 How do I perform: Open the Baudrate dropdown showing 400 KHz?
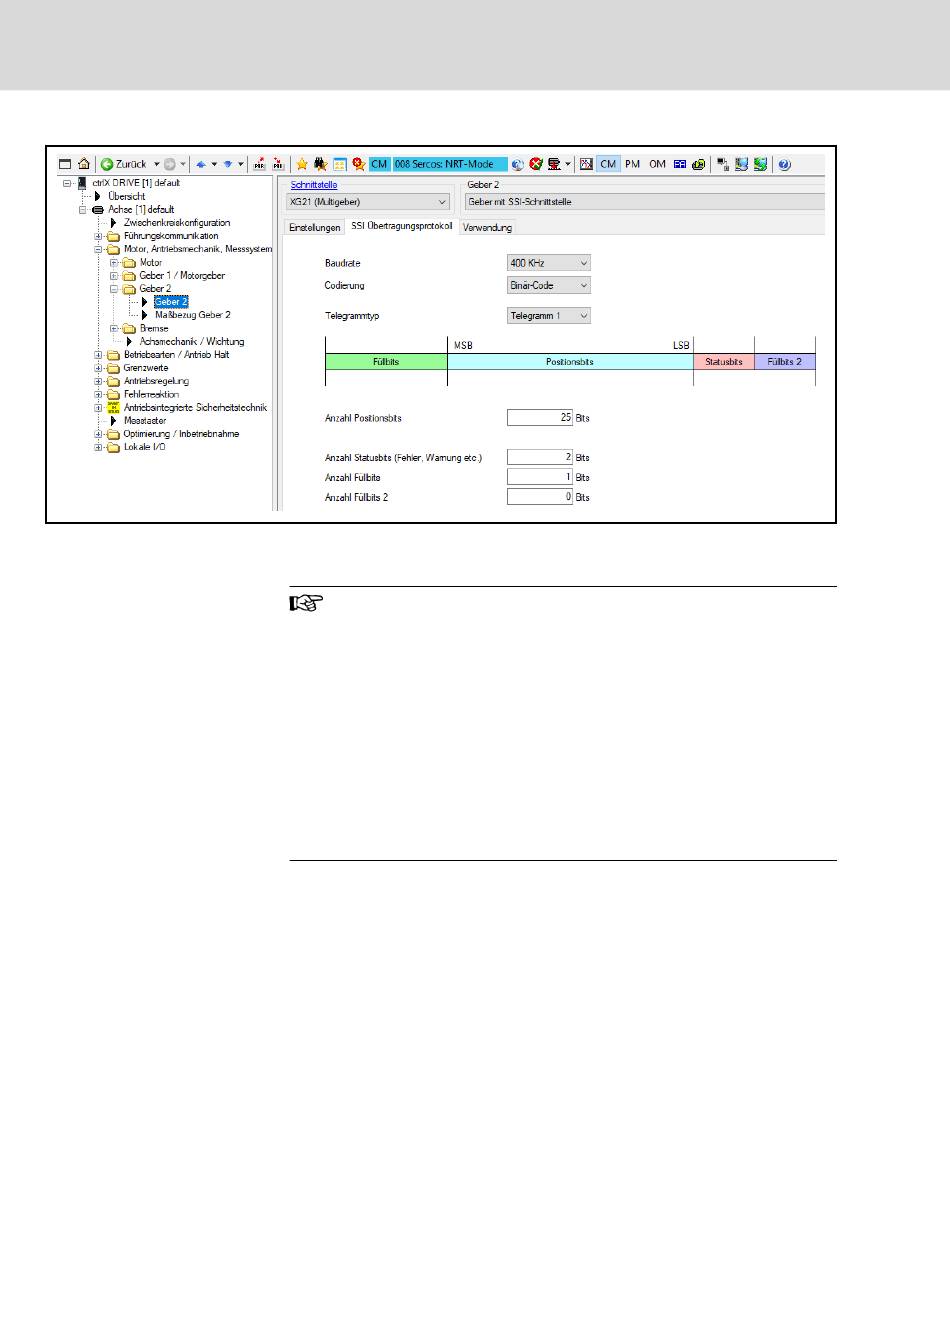pos(549,263)
